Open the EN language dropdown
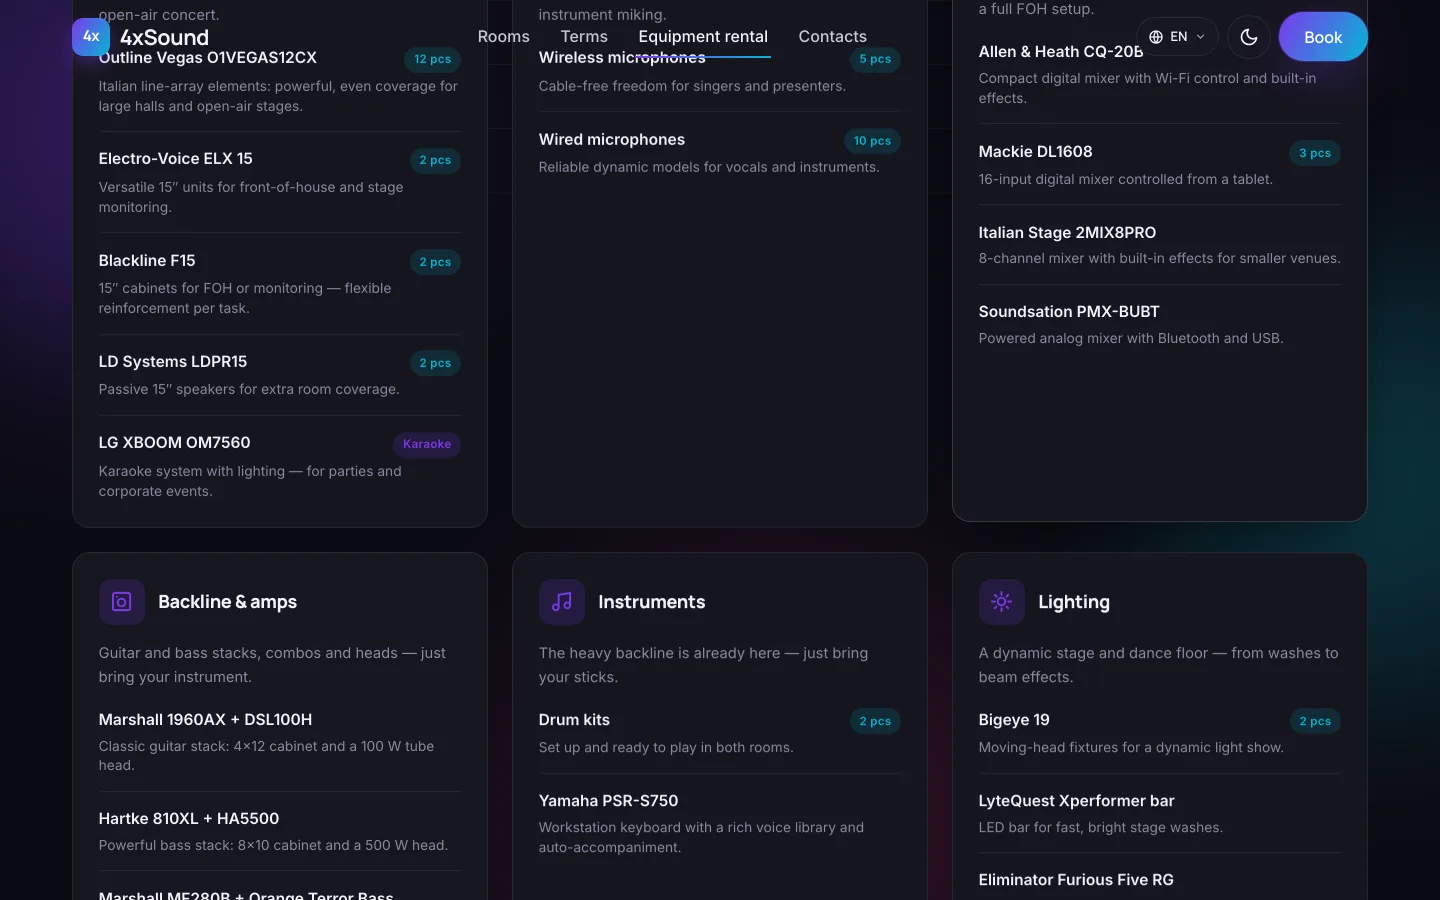Viewport: 1440px width, 900px height. click(1177, 37)
